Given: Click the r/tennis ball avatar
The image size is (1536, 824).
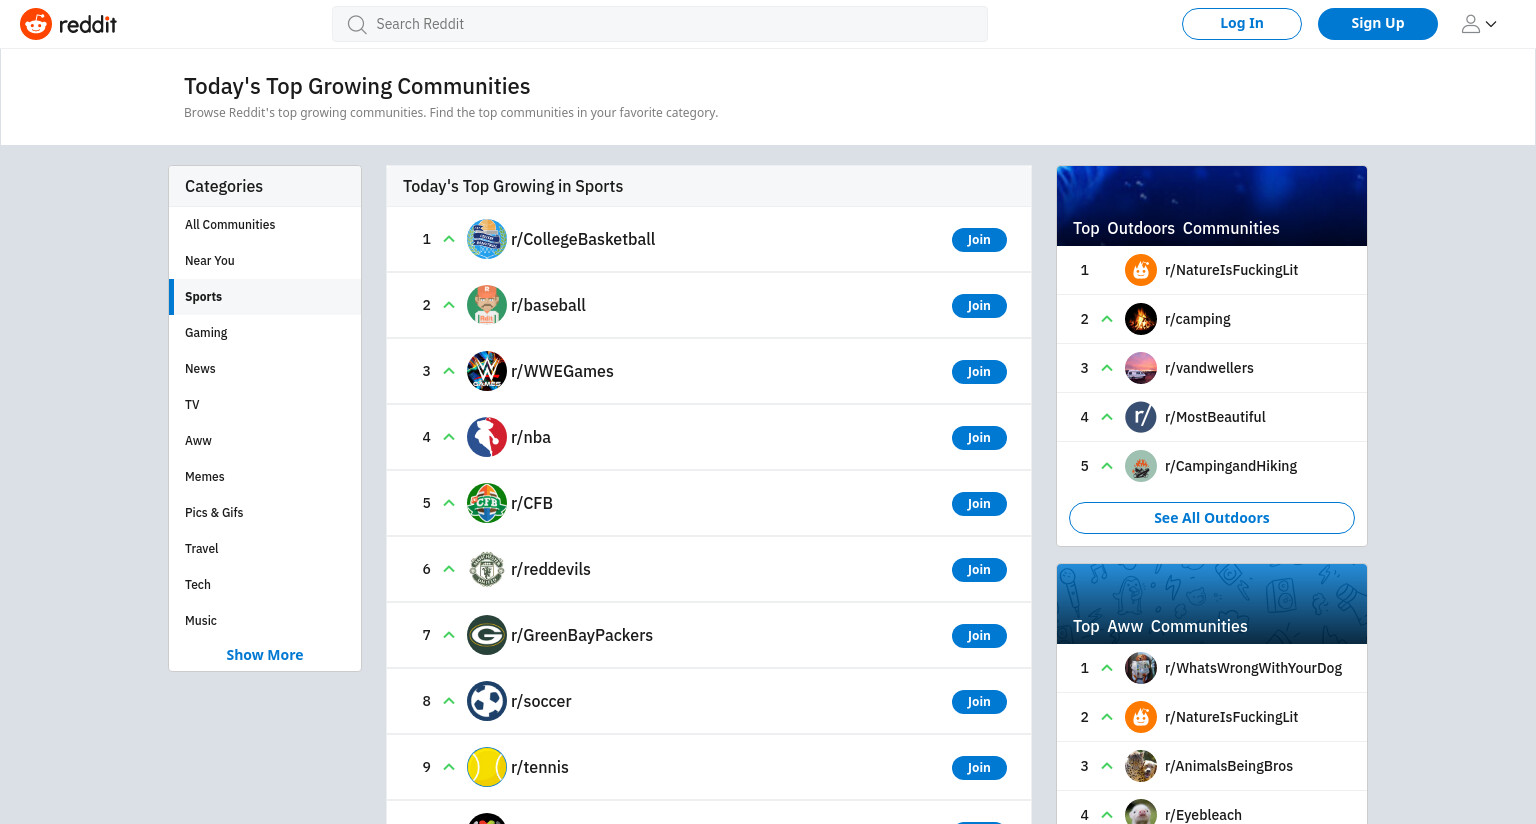Looking at the screenshot, I should tap(487, 767).
